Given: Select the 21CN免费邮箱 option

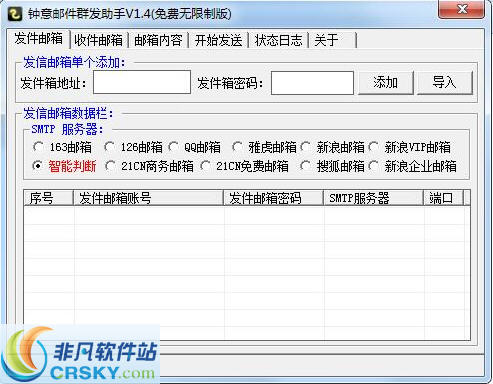Looking at the screenshot, I should click(x=244, y=166).
